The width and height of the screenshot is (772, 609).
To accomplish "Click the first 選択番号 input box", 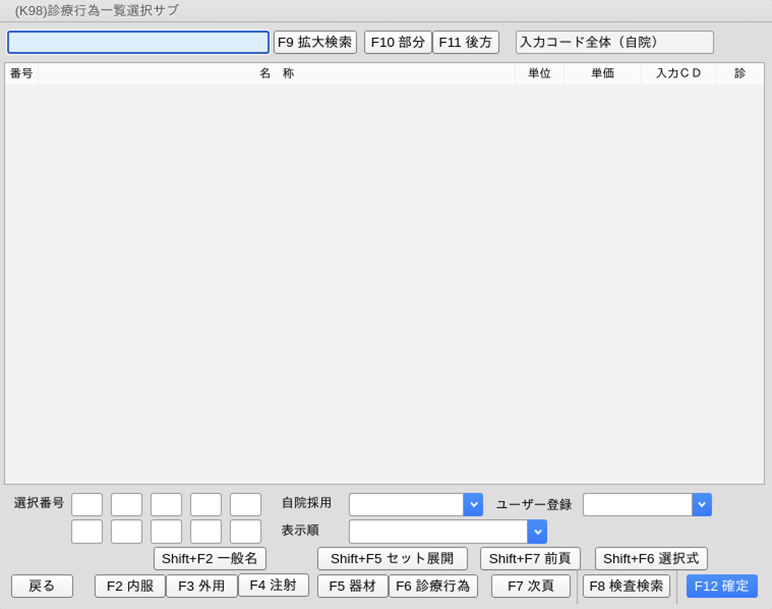I will point(87,505).
